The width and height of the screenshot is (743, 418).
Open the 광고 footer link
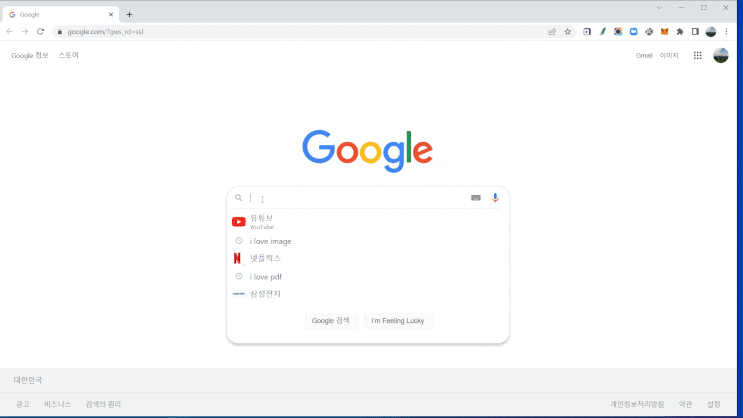pyautogui.click(x=23, y=404)
